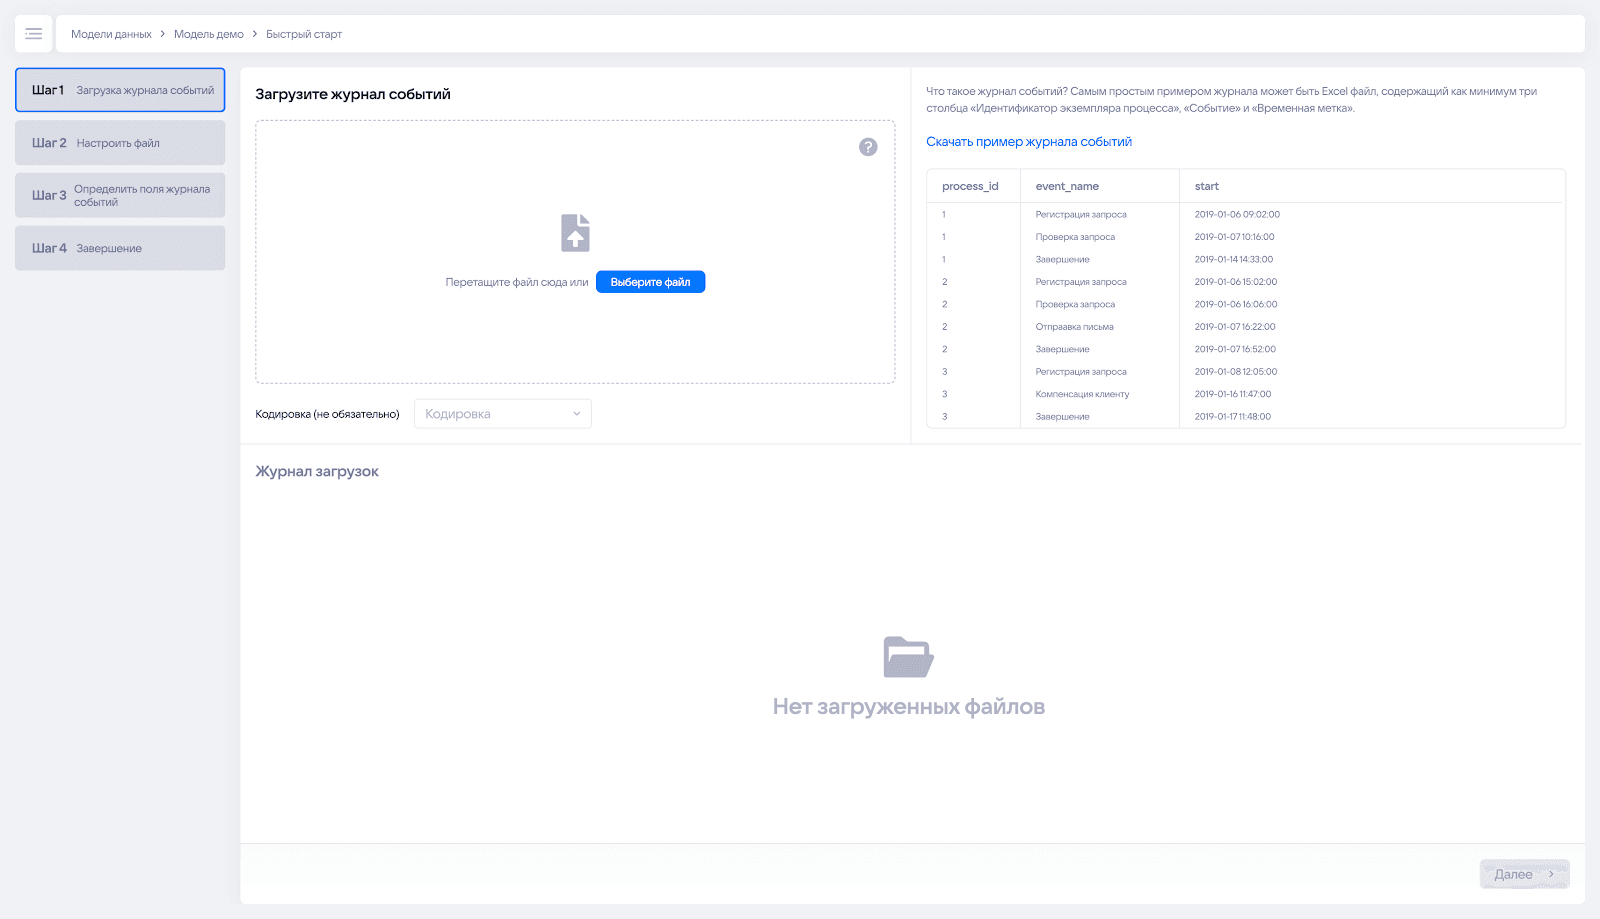Click the chevron after 'Модели данных' breadcrumb

pos(163,34)
